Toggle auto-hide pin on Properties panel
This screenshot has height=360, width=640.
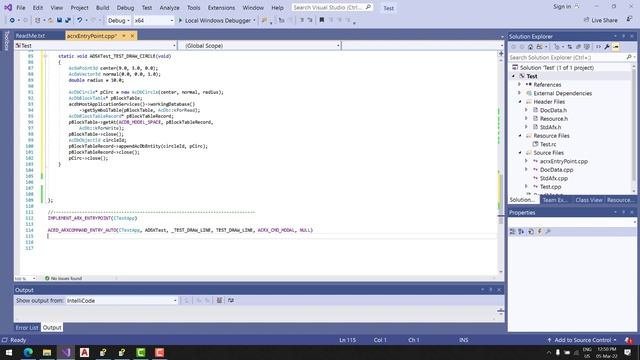623,212
